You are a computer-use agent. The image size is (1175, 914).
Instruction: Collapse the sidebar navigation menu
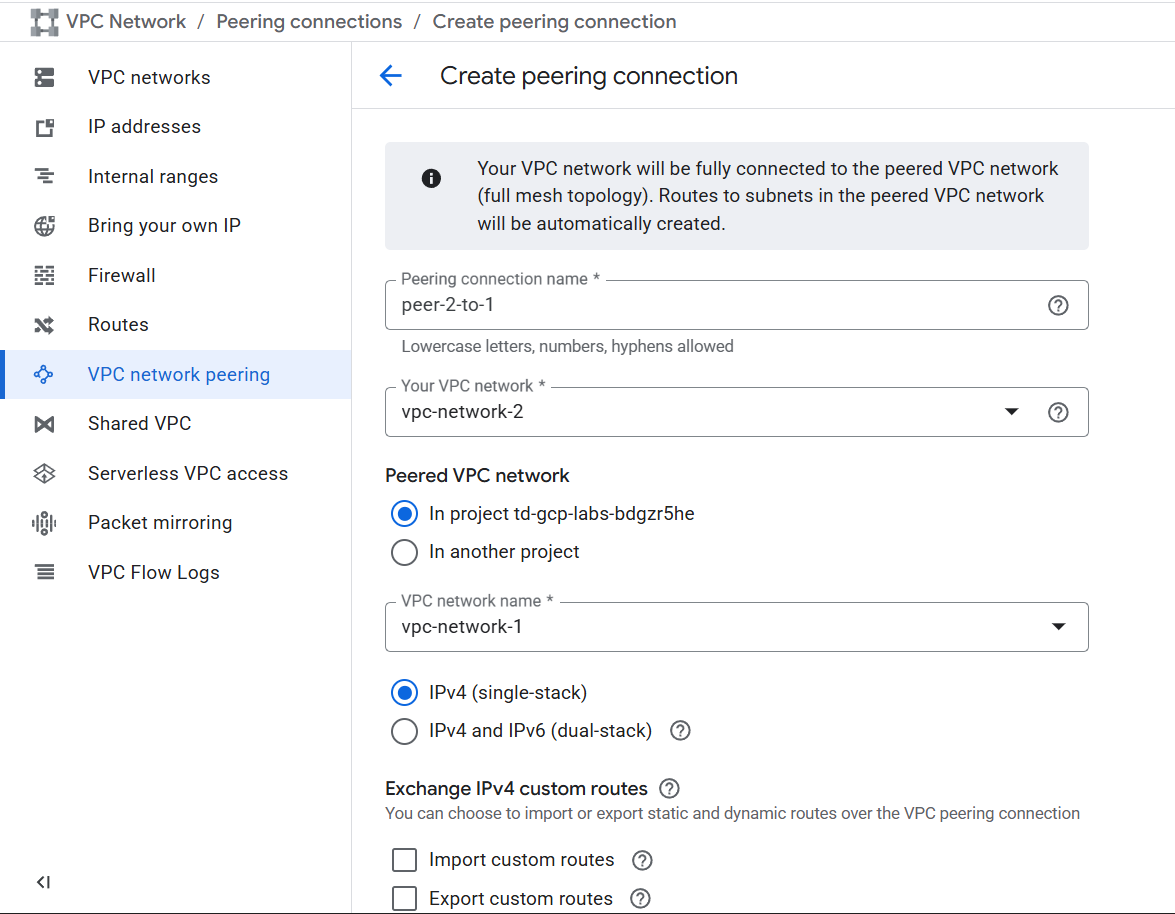pos(43,882)
